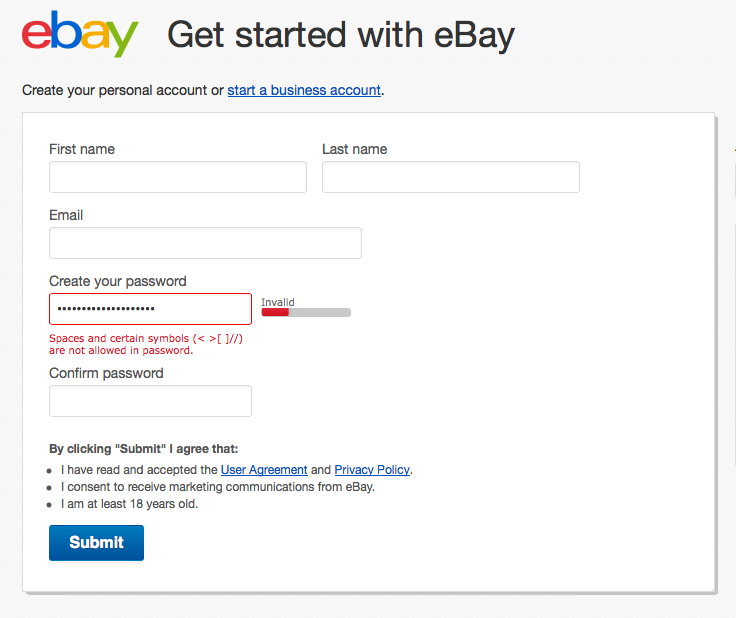Click the Invalid strength label
Screen dimensions: 736x618
[278, 302]
